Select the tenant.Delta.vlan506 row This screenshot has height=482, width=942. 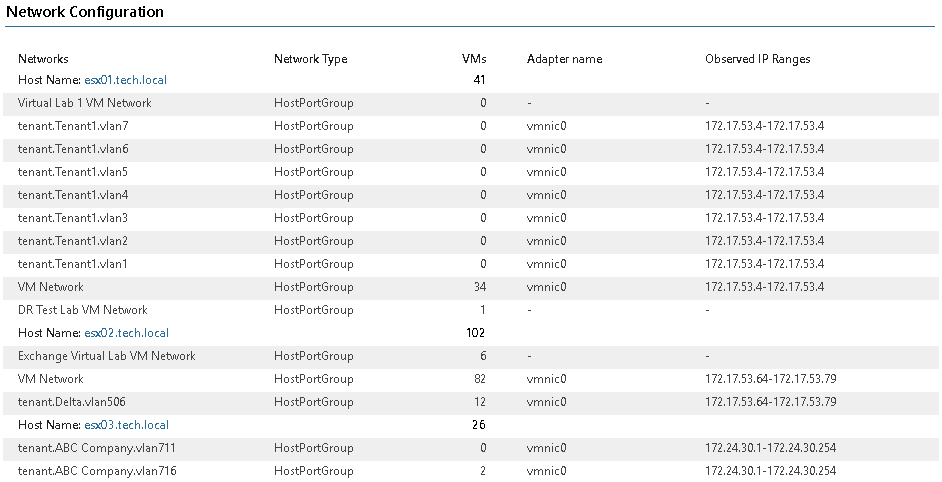click(471, 402)
